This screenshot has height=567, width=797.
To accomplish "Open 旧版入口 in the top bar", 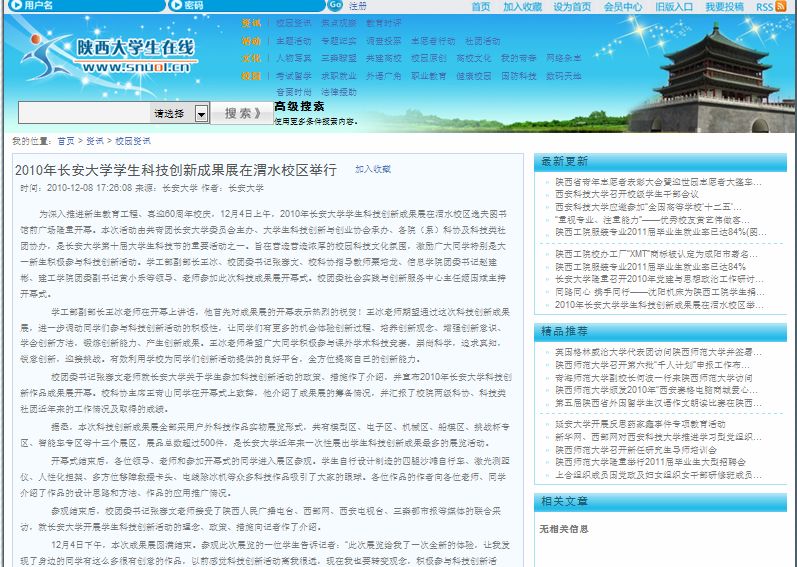I will pos(674,7).
